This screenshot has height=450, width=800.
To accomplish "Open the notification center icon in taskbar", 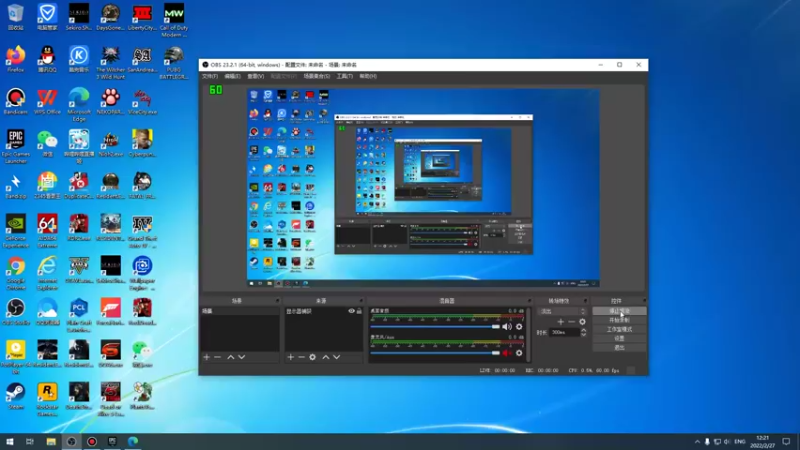I will point(786,441).
